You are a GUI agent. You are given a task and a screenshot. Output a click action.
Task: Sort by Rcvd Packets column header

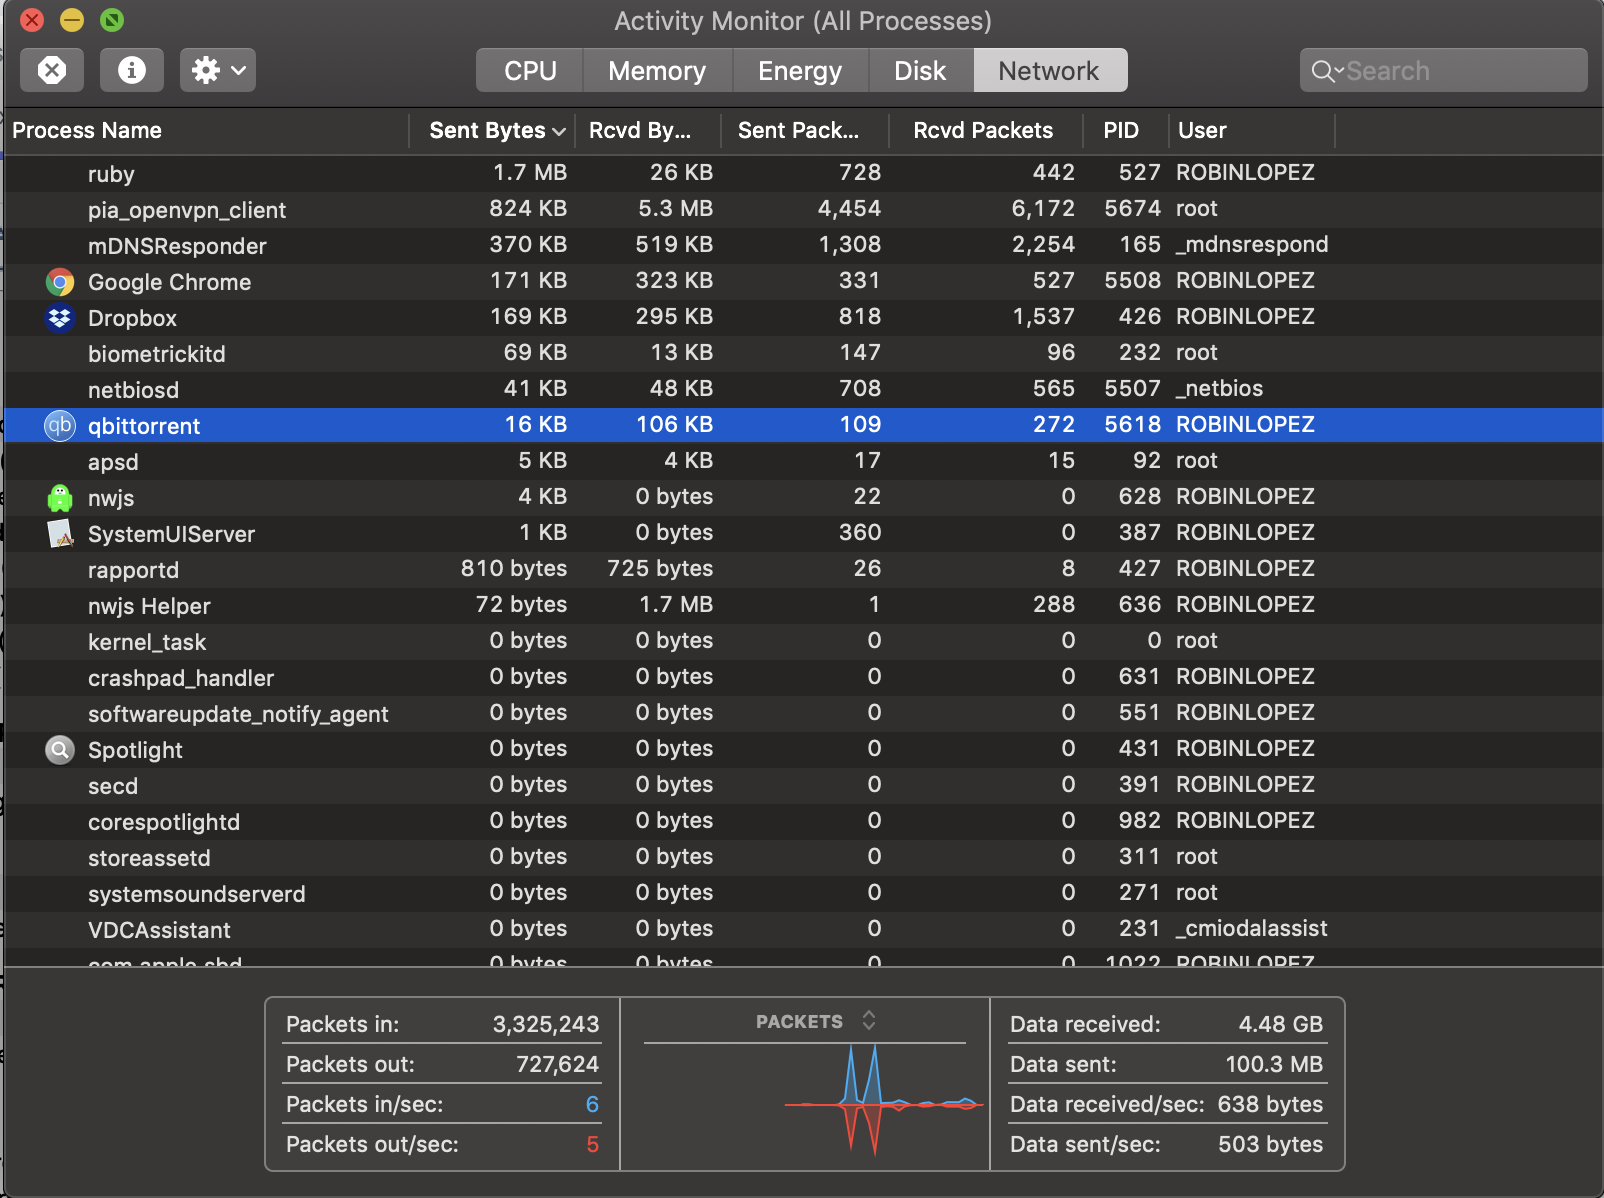[987, 130]
